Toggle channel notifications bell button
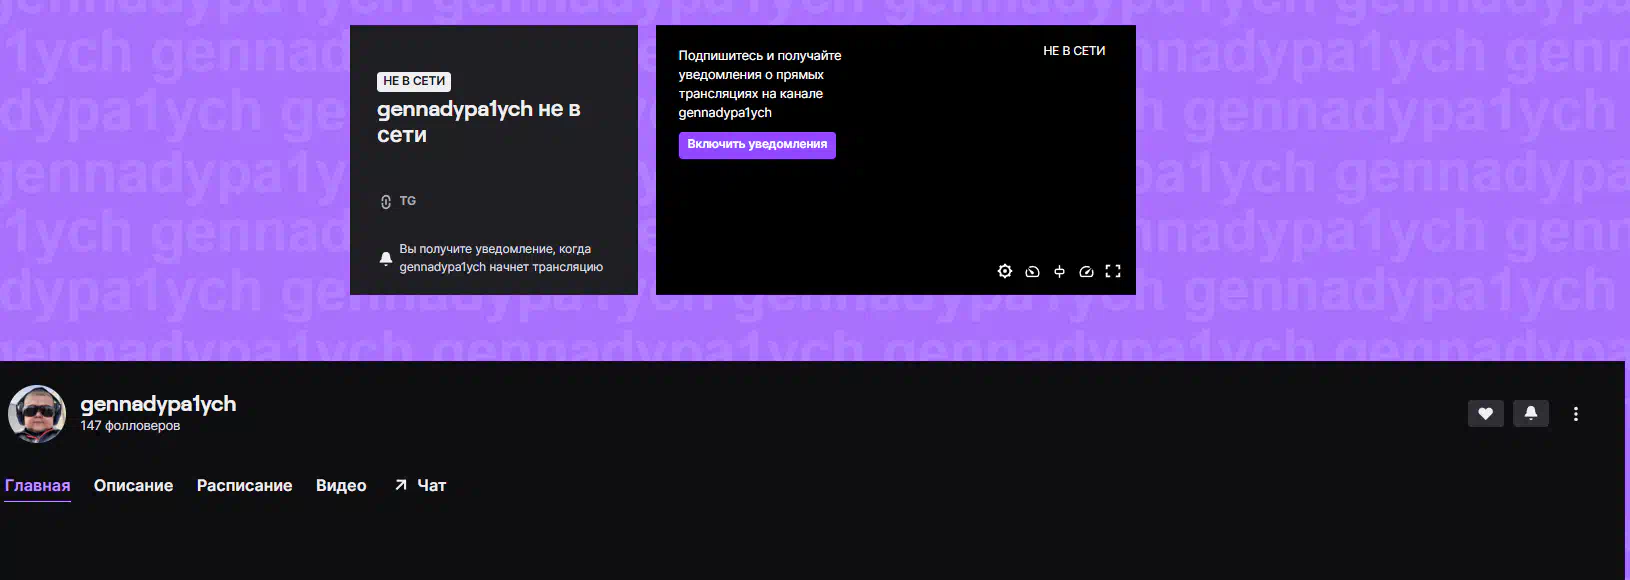1630x580 pixels. coord(1531,414)
